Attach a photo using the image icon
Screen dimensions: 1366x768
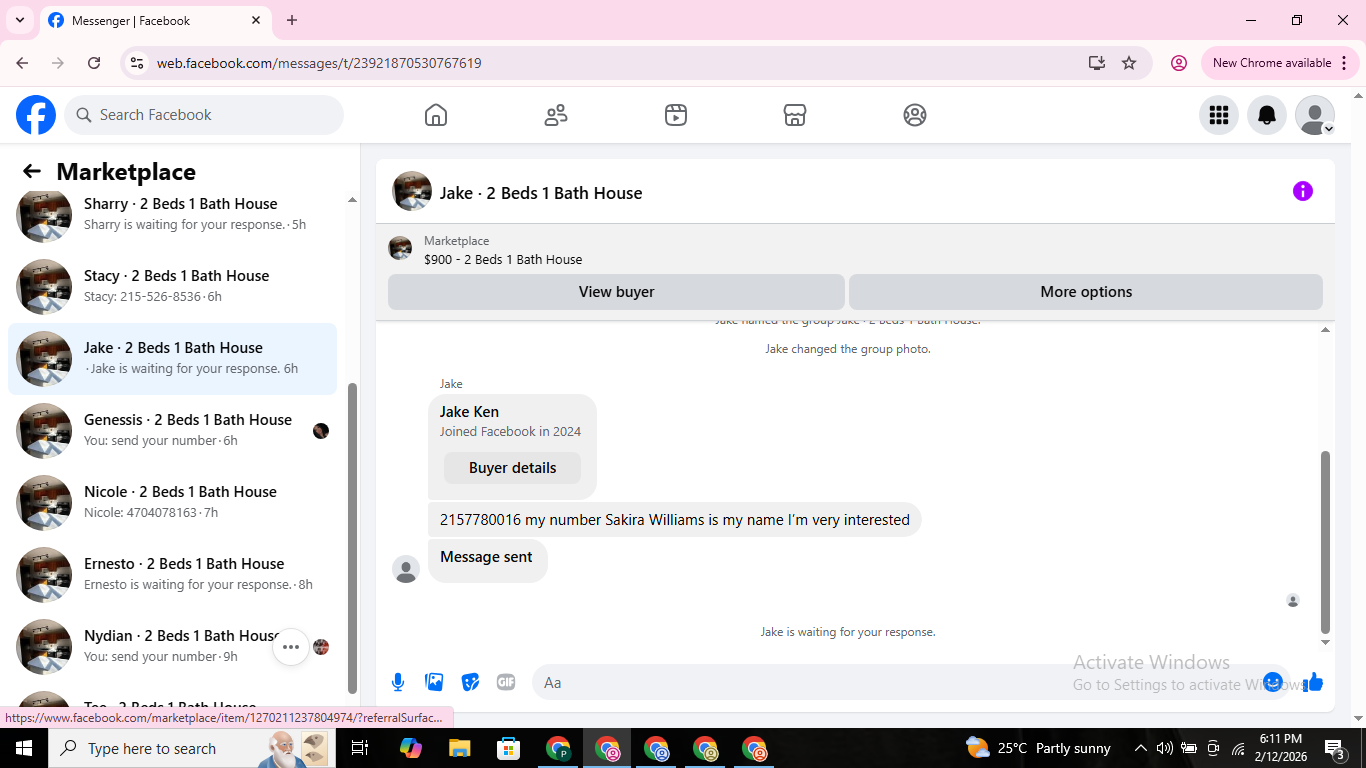434,682
